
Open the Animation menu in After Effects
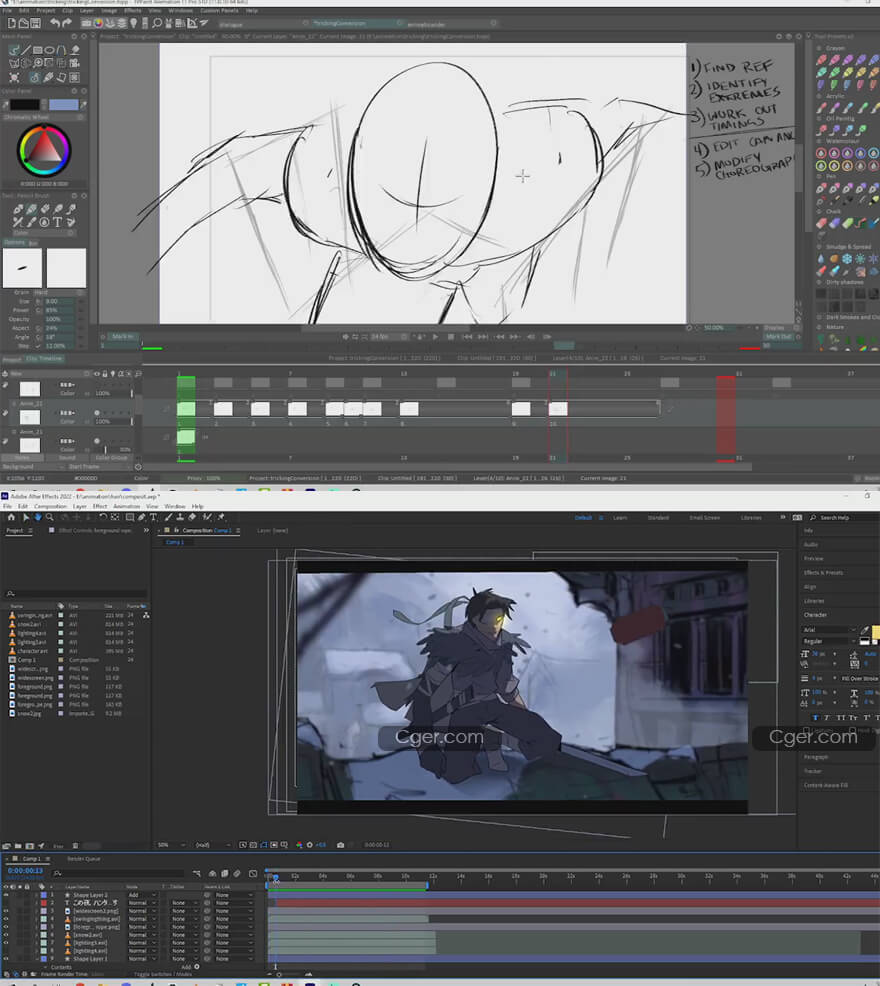click(x=126, y=506)
